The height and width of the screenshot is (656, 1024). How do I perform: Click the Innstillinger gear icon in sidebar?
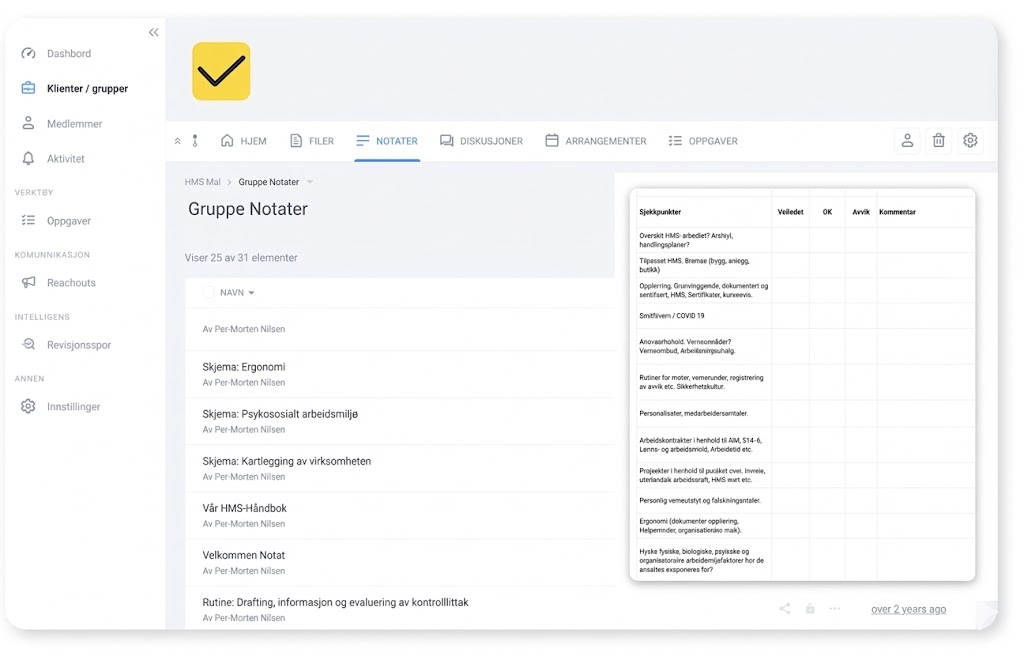28,406
